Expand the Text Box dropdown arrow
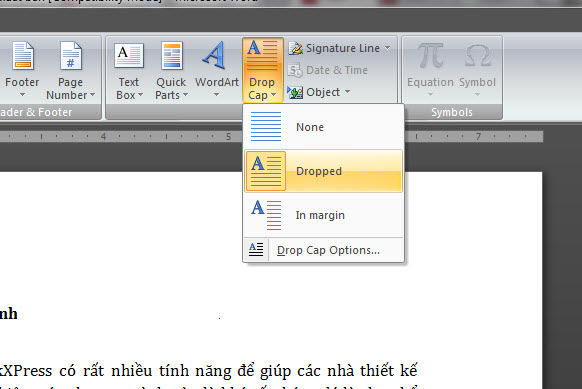582x389 pixels. 140,95
